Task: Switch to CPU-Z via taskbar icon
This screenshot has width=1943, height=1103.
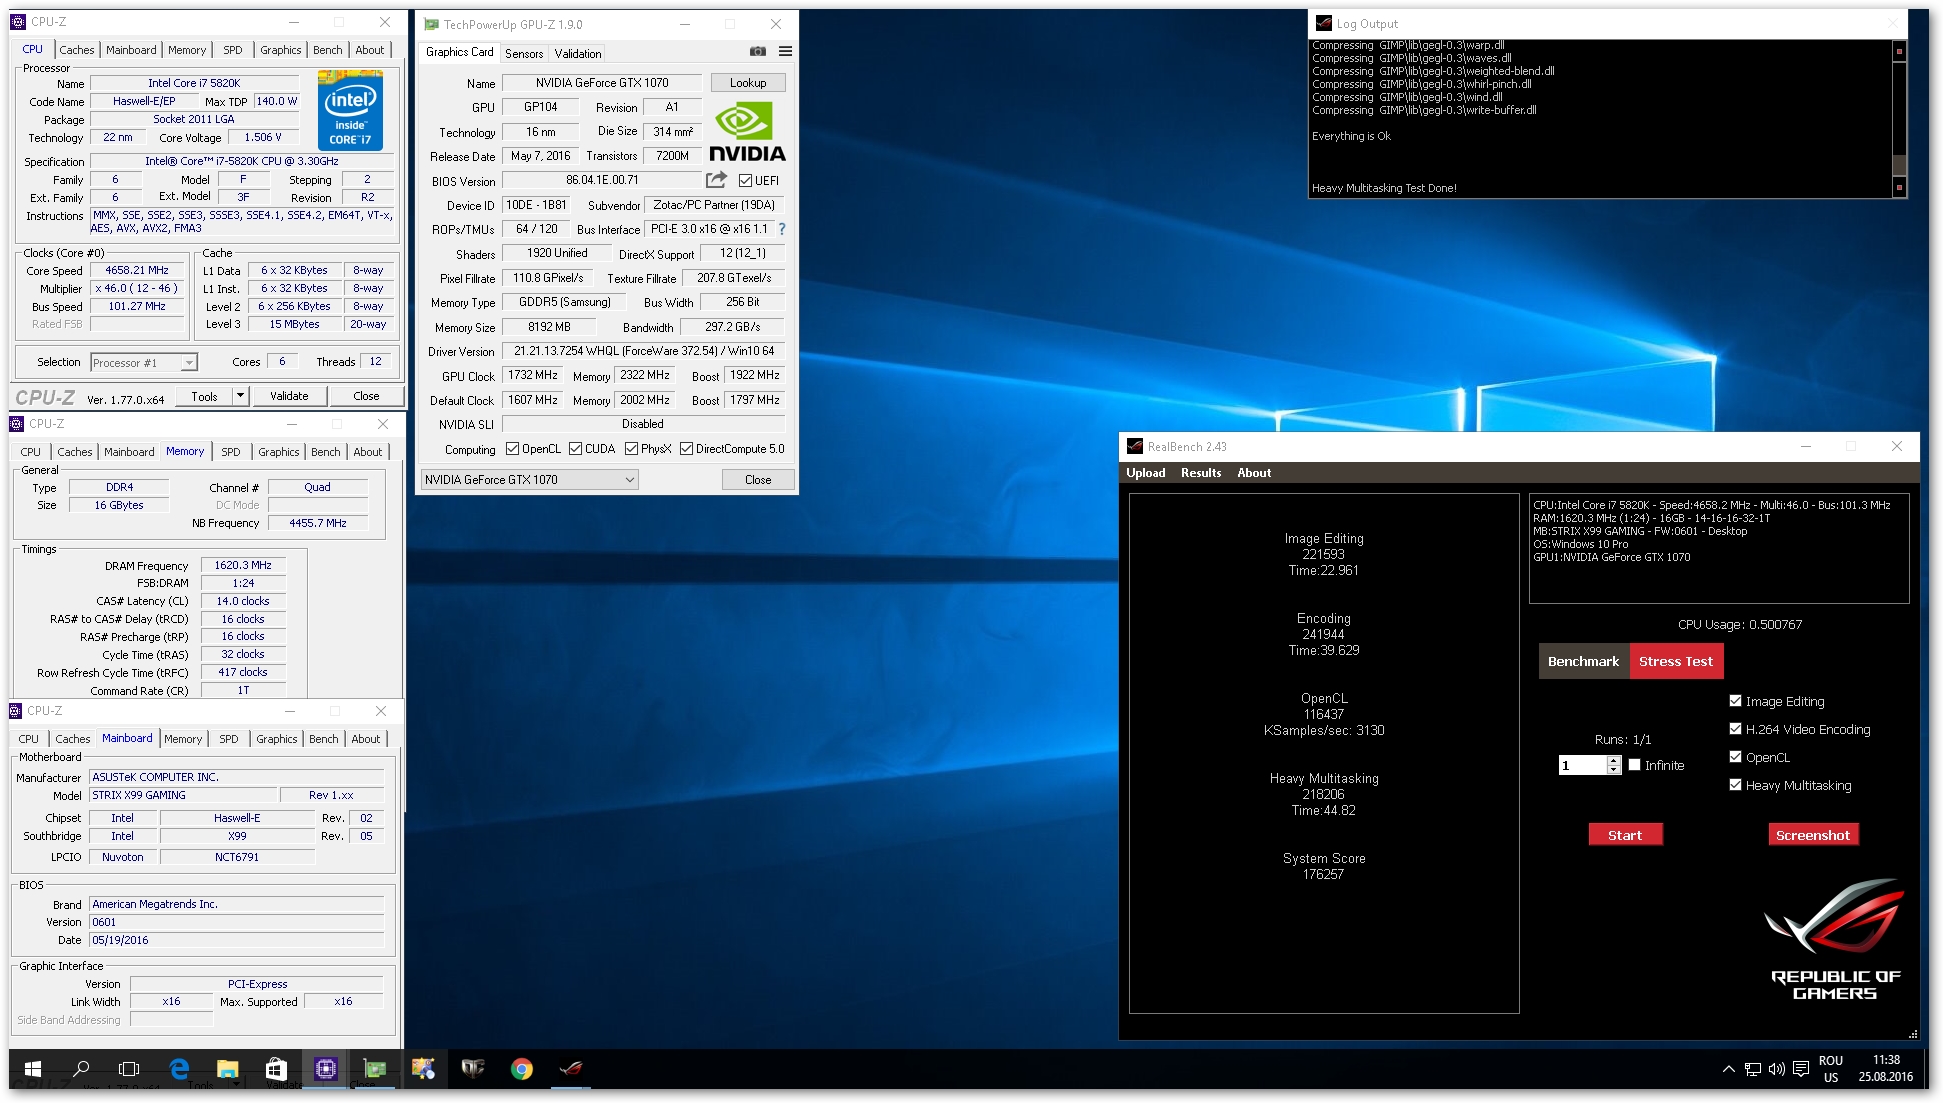Action: tap(325, 1069)
